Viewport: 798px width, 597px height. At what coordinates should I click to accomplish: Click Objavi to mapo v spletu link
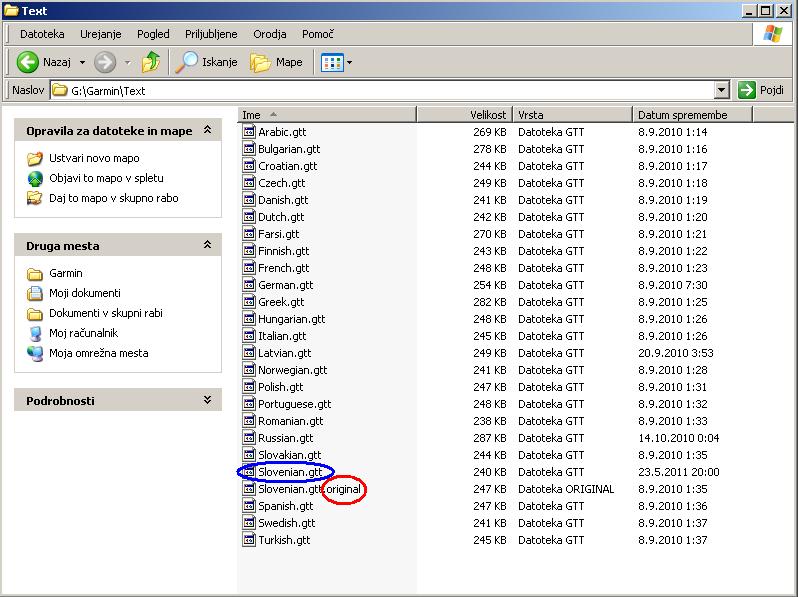(106, 178)
